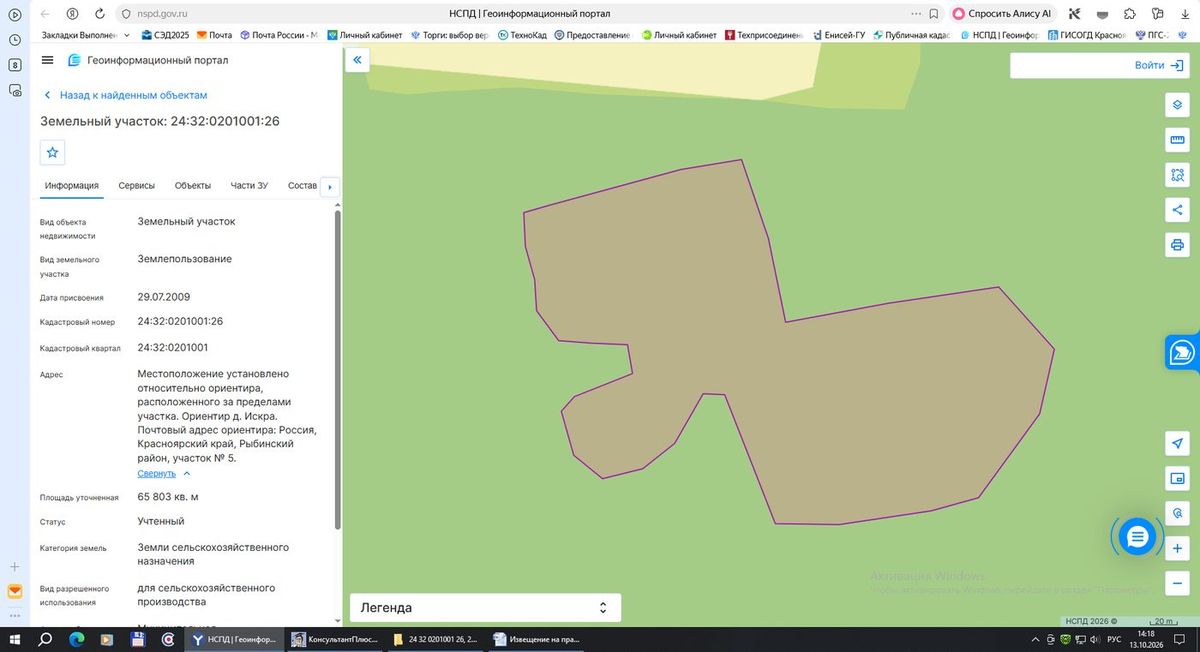The image size is (1200, 652).
Task: Collapse the left information panel
Action: pyautogui.click(x=357, y=60)
